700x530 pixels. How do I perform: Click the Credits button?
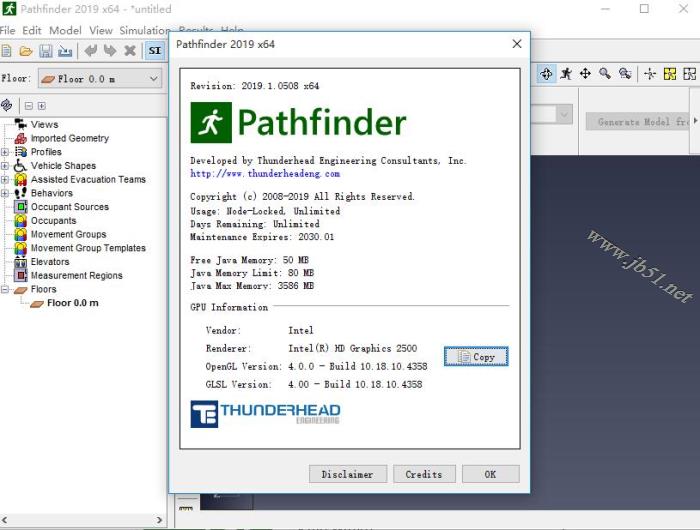click(x=424, y=474)
